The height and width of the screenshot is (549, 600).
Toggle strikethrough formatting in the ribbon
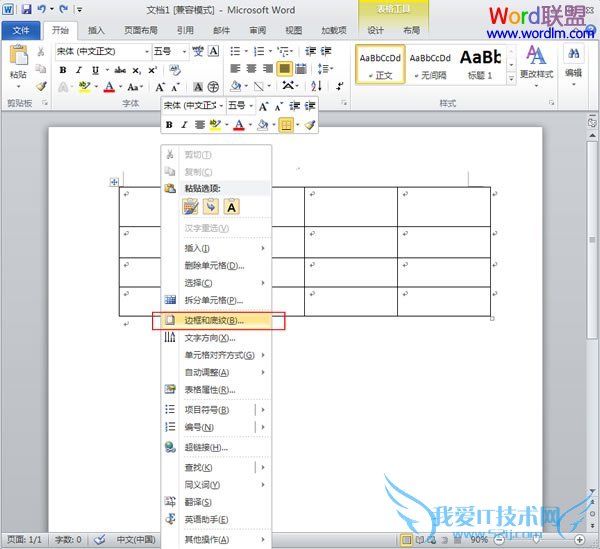(120, 70)
